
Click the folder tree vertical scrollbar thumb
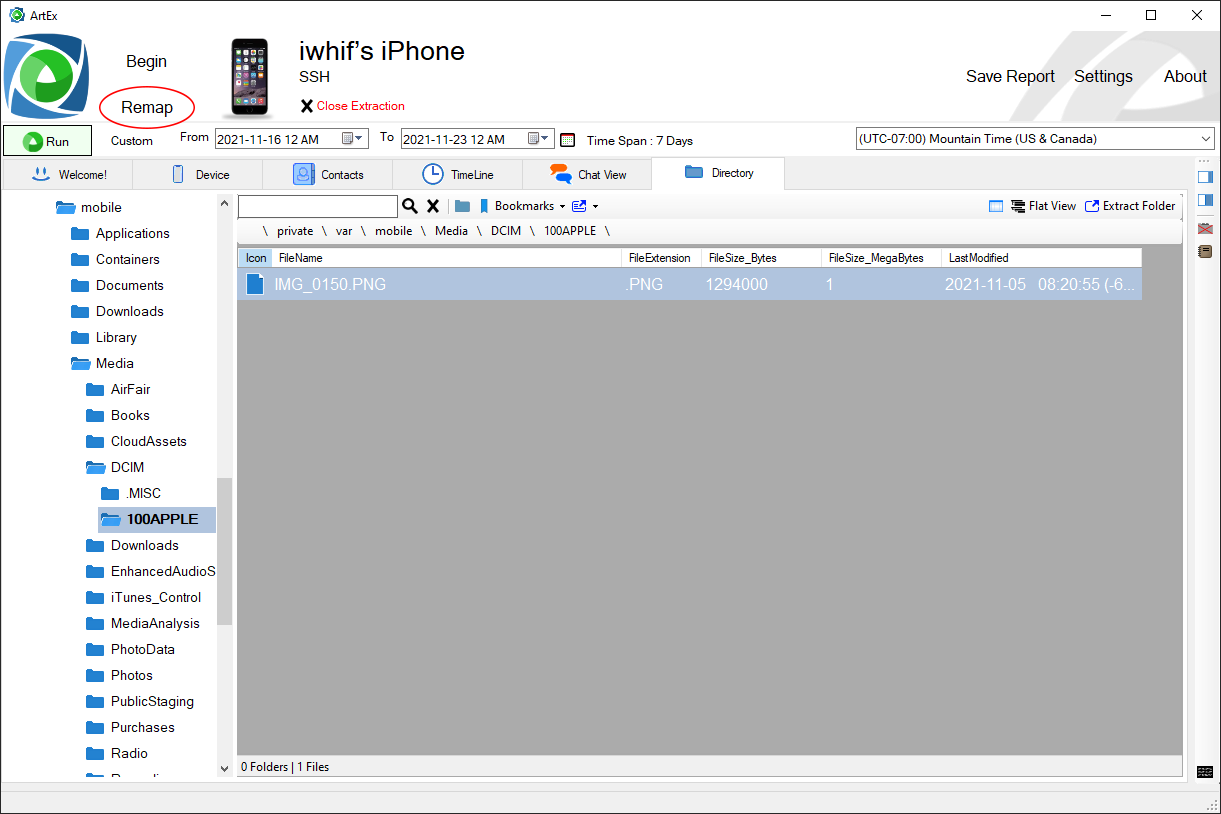[224, 550]
